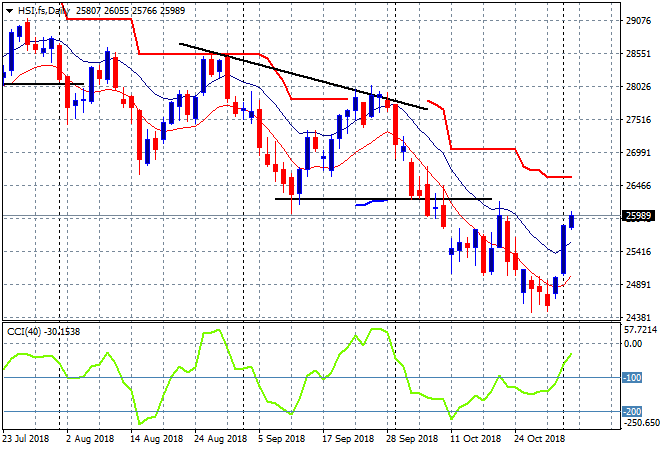
Task: Select the 5 Sep 2018 date label
Action: (x=282, y=439)
